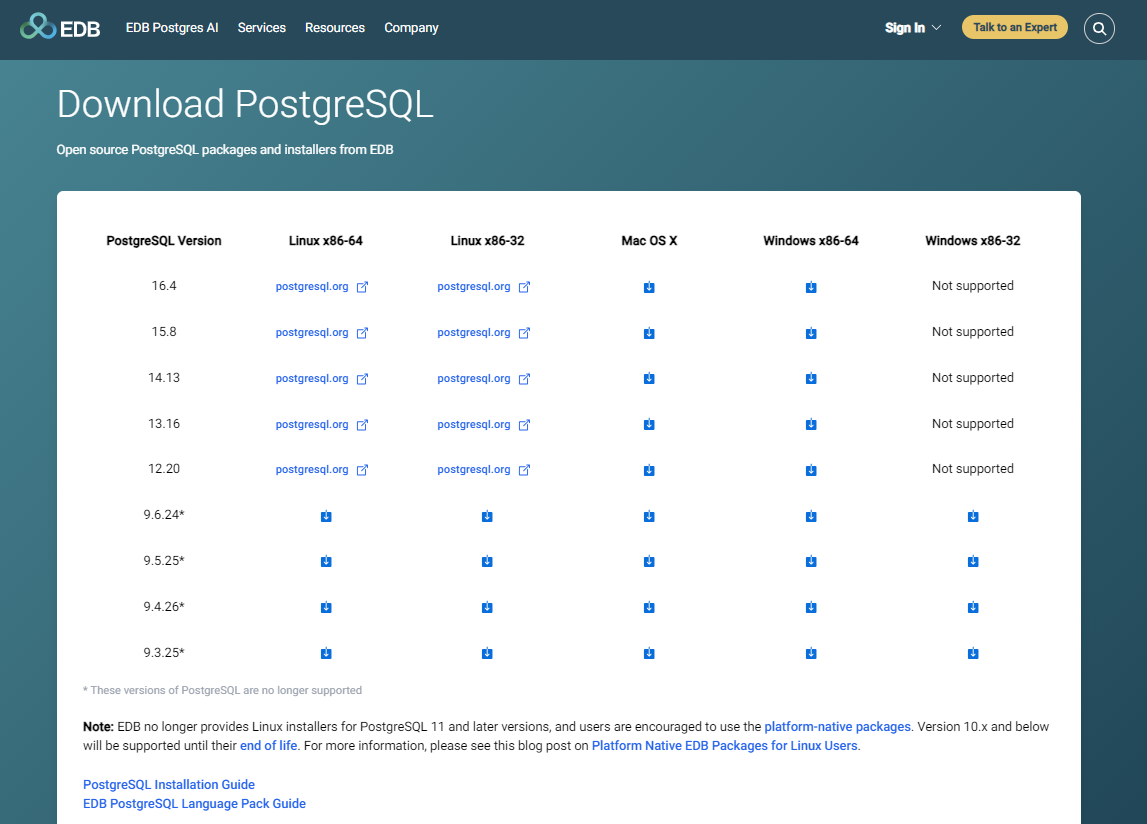Image resolution: width=1147 pixels, height=824 pixels.
Task: Open postgresql.org link for 12.20 Linux x86-32
Action: 484,470
